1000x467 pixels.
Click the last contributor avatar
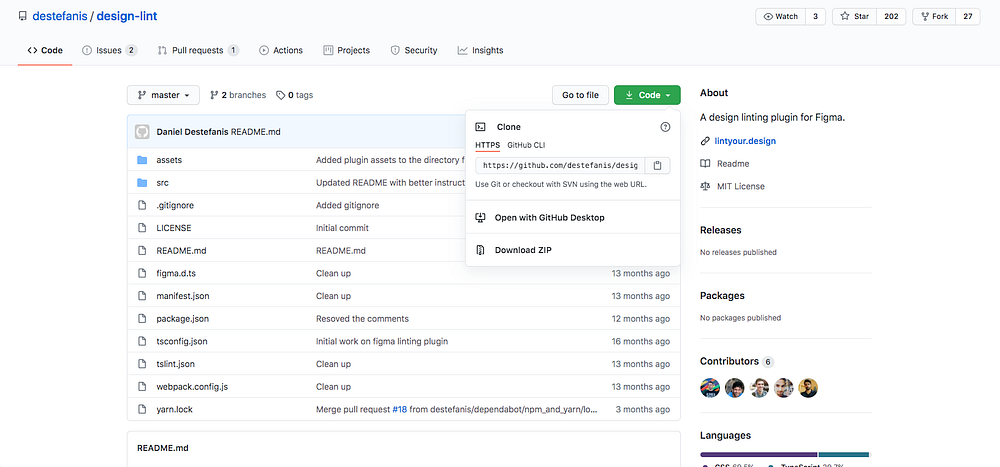coord(808,388)
